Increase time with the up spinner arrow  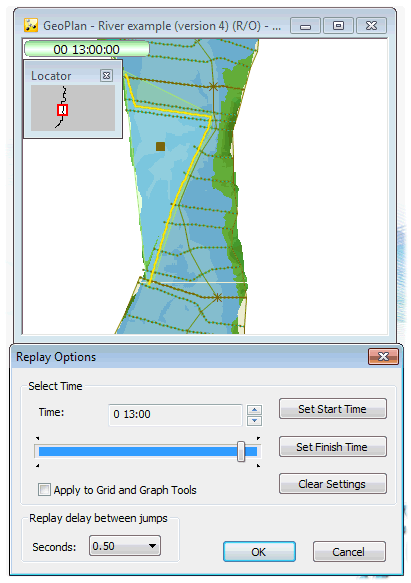click(254, 410)
